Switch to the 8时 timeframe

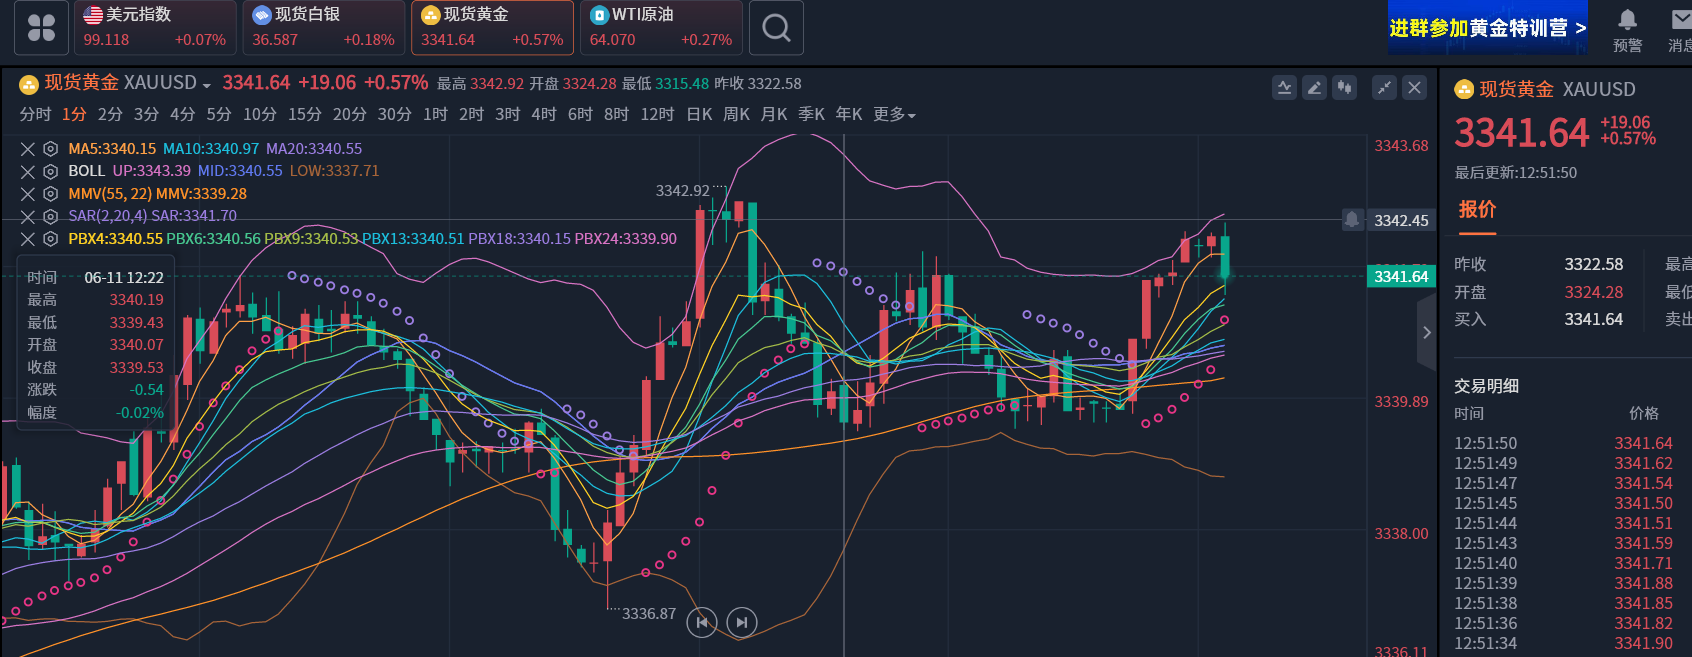(x=616, y=115)
